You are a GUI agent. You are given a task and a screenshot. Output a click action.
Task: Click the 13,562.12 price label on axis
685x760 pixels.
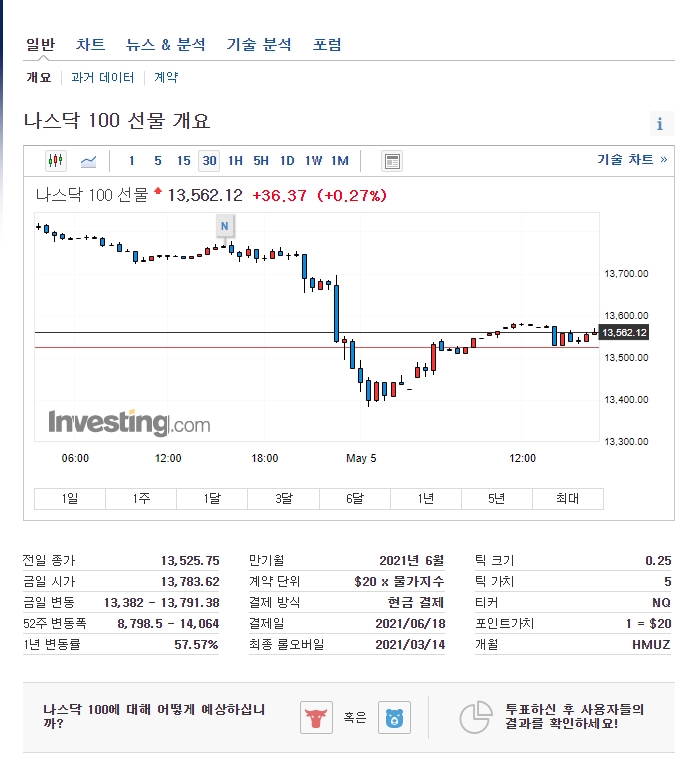click(x=624, y=332)
